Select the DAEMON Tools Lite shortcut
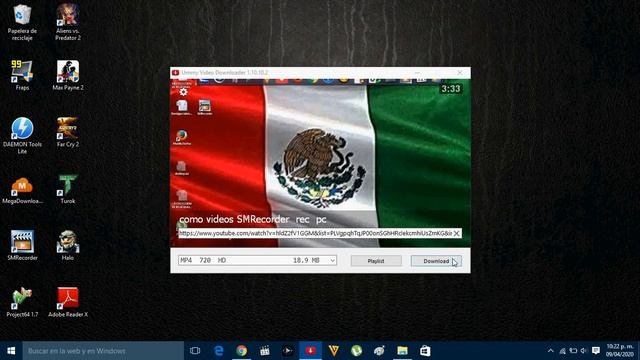The height and width of the screenshot is (360, 640). (22, 136)
